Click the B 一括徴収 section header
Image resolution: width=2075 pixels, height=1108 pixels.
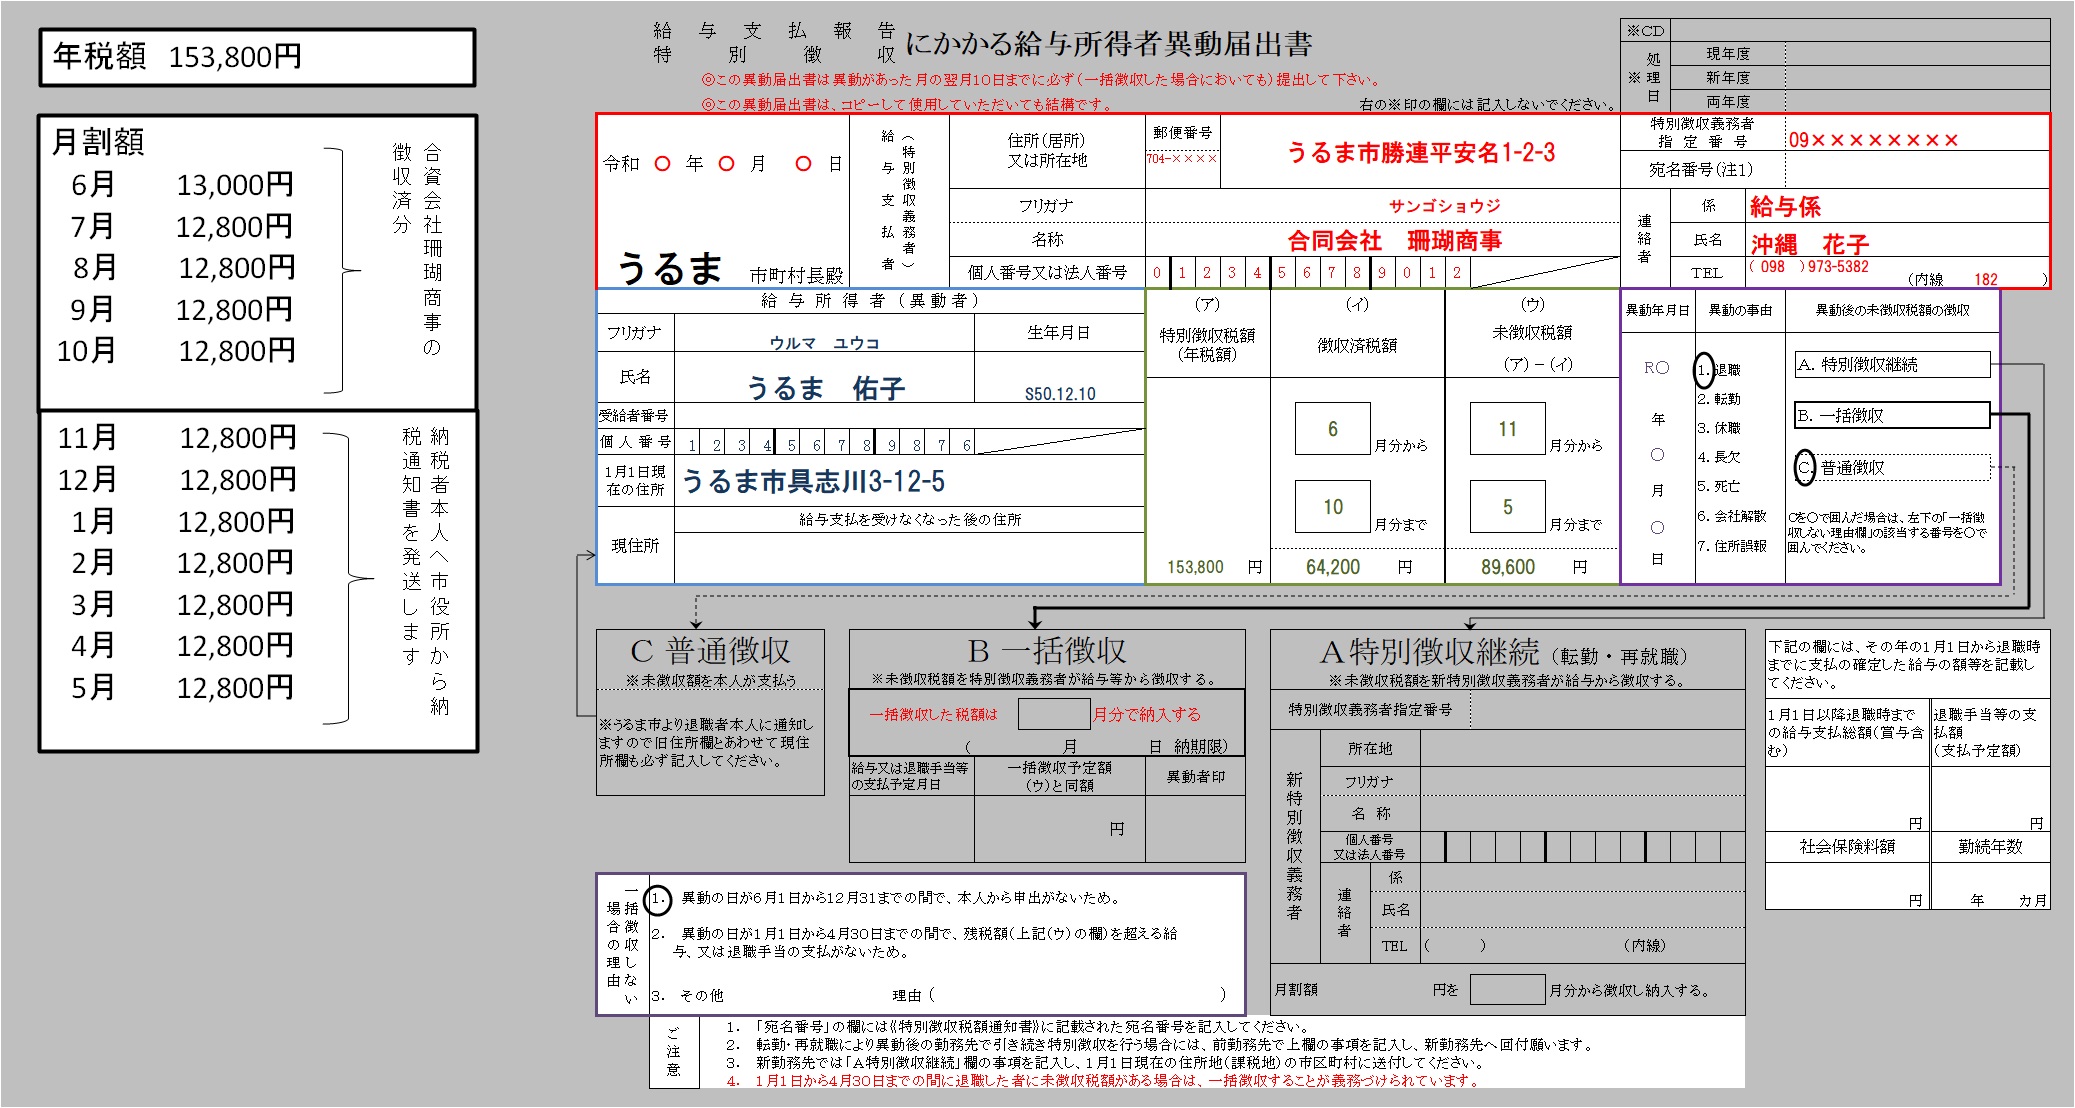1047,651
